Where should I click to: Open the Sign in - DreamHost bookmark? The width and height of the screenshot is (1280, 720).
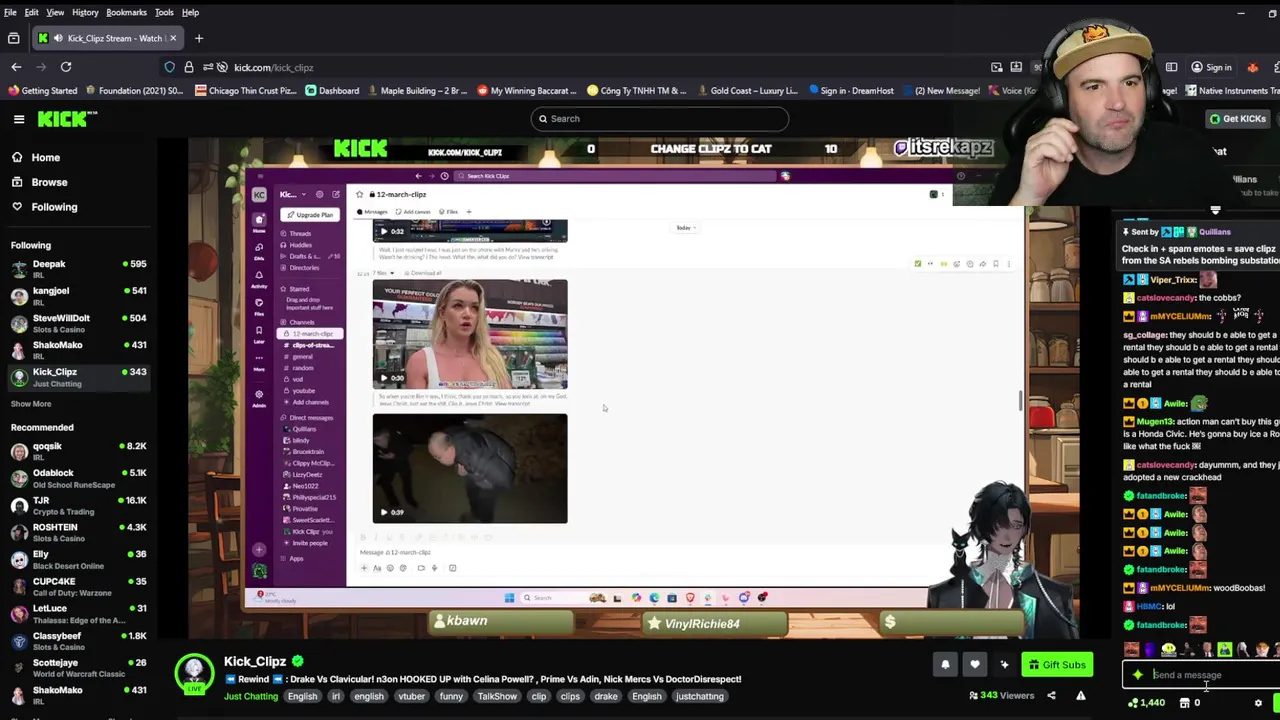(x=851, y=90)
